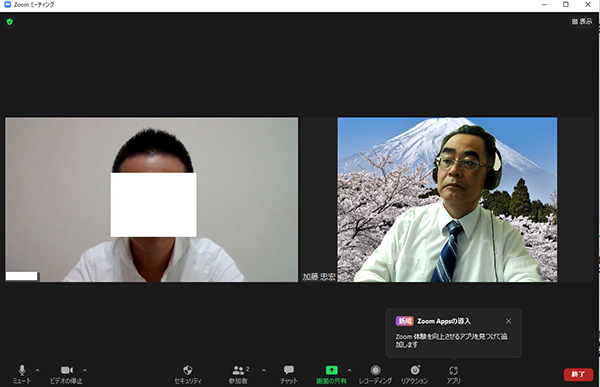Expand share options arrow beside 画面の共有
The width and height of the screenshot is (600, 387).
[349, 370]
